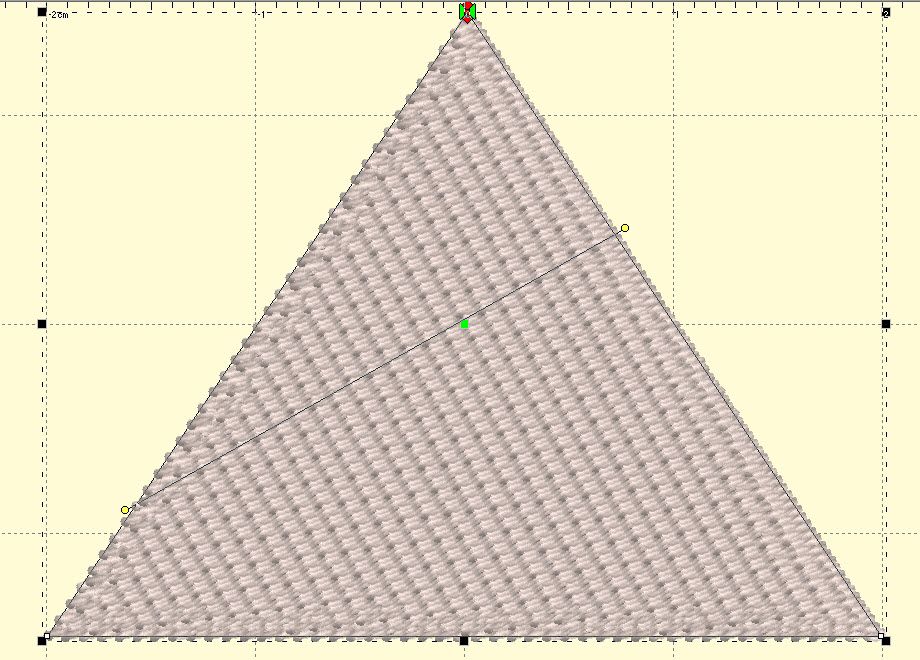Click the bottom-right black selection handle
The height and width of the screenshot is (660, 920).
coord(885,640)
